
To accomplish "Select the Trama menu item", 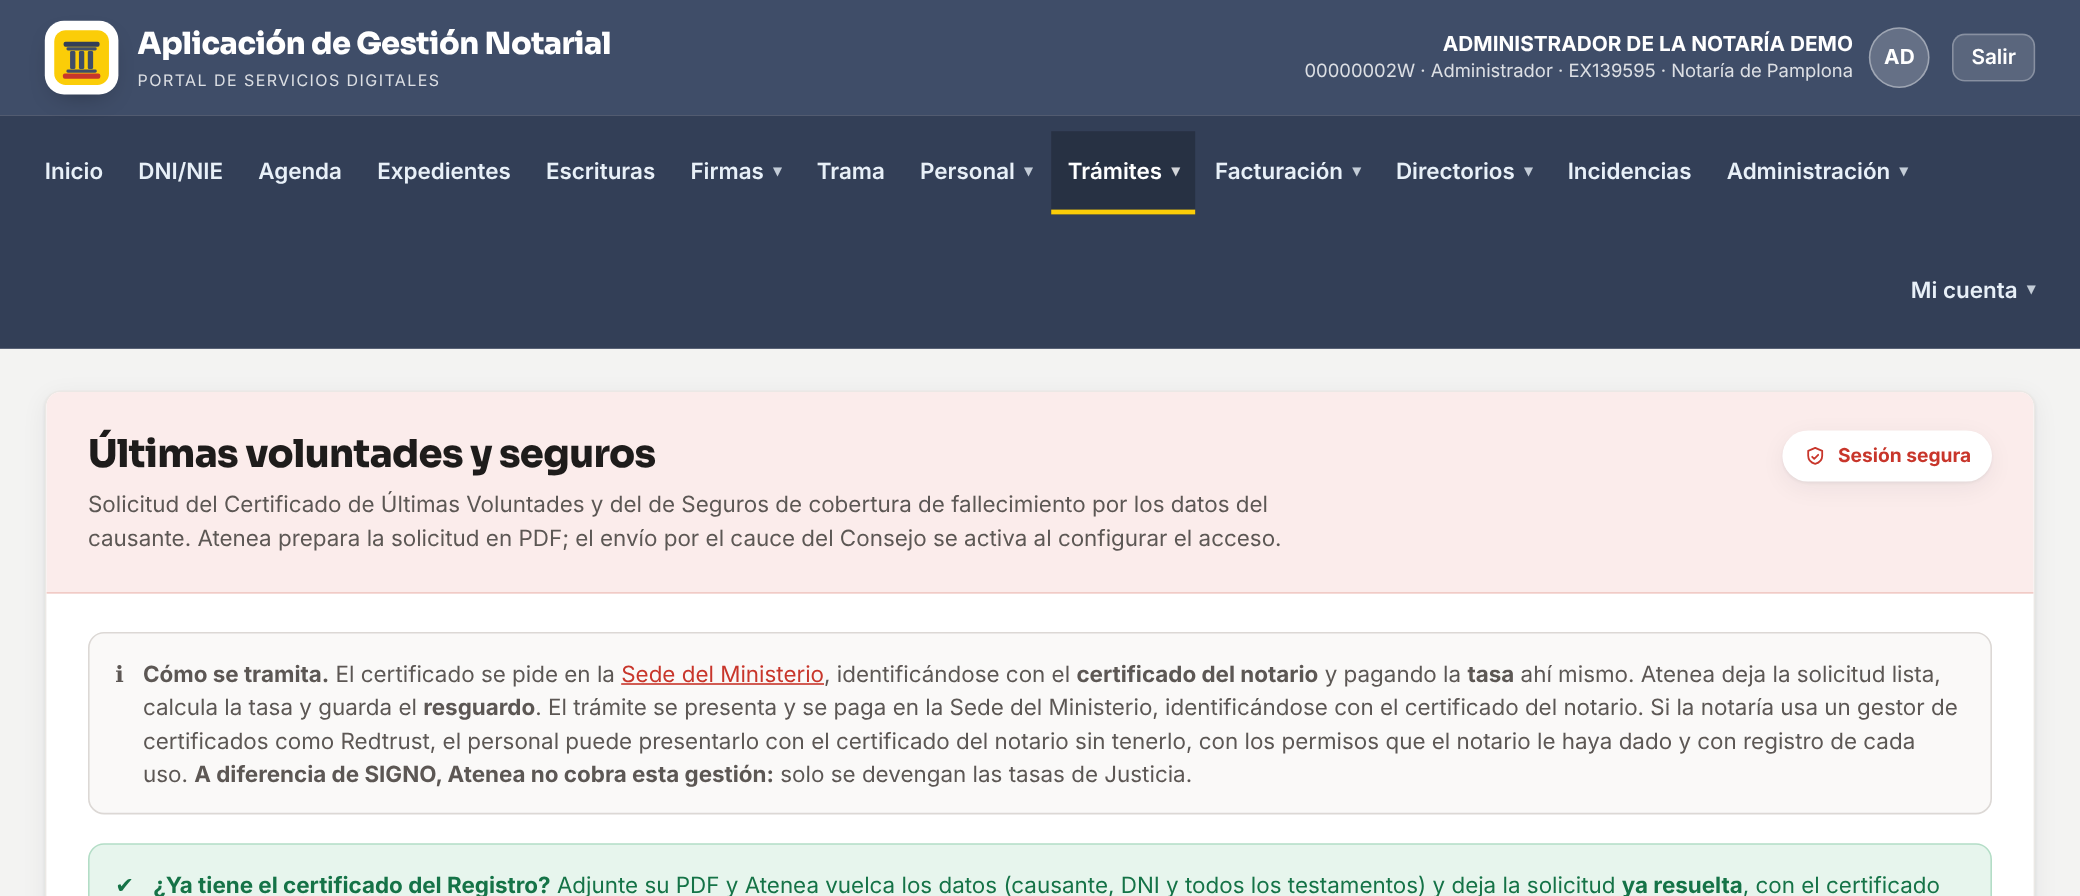I will [x=851, y=171].
